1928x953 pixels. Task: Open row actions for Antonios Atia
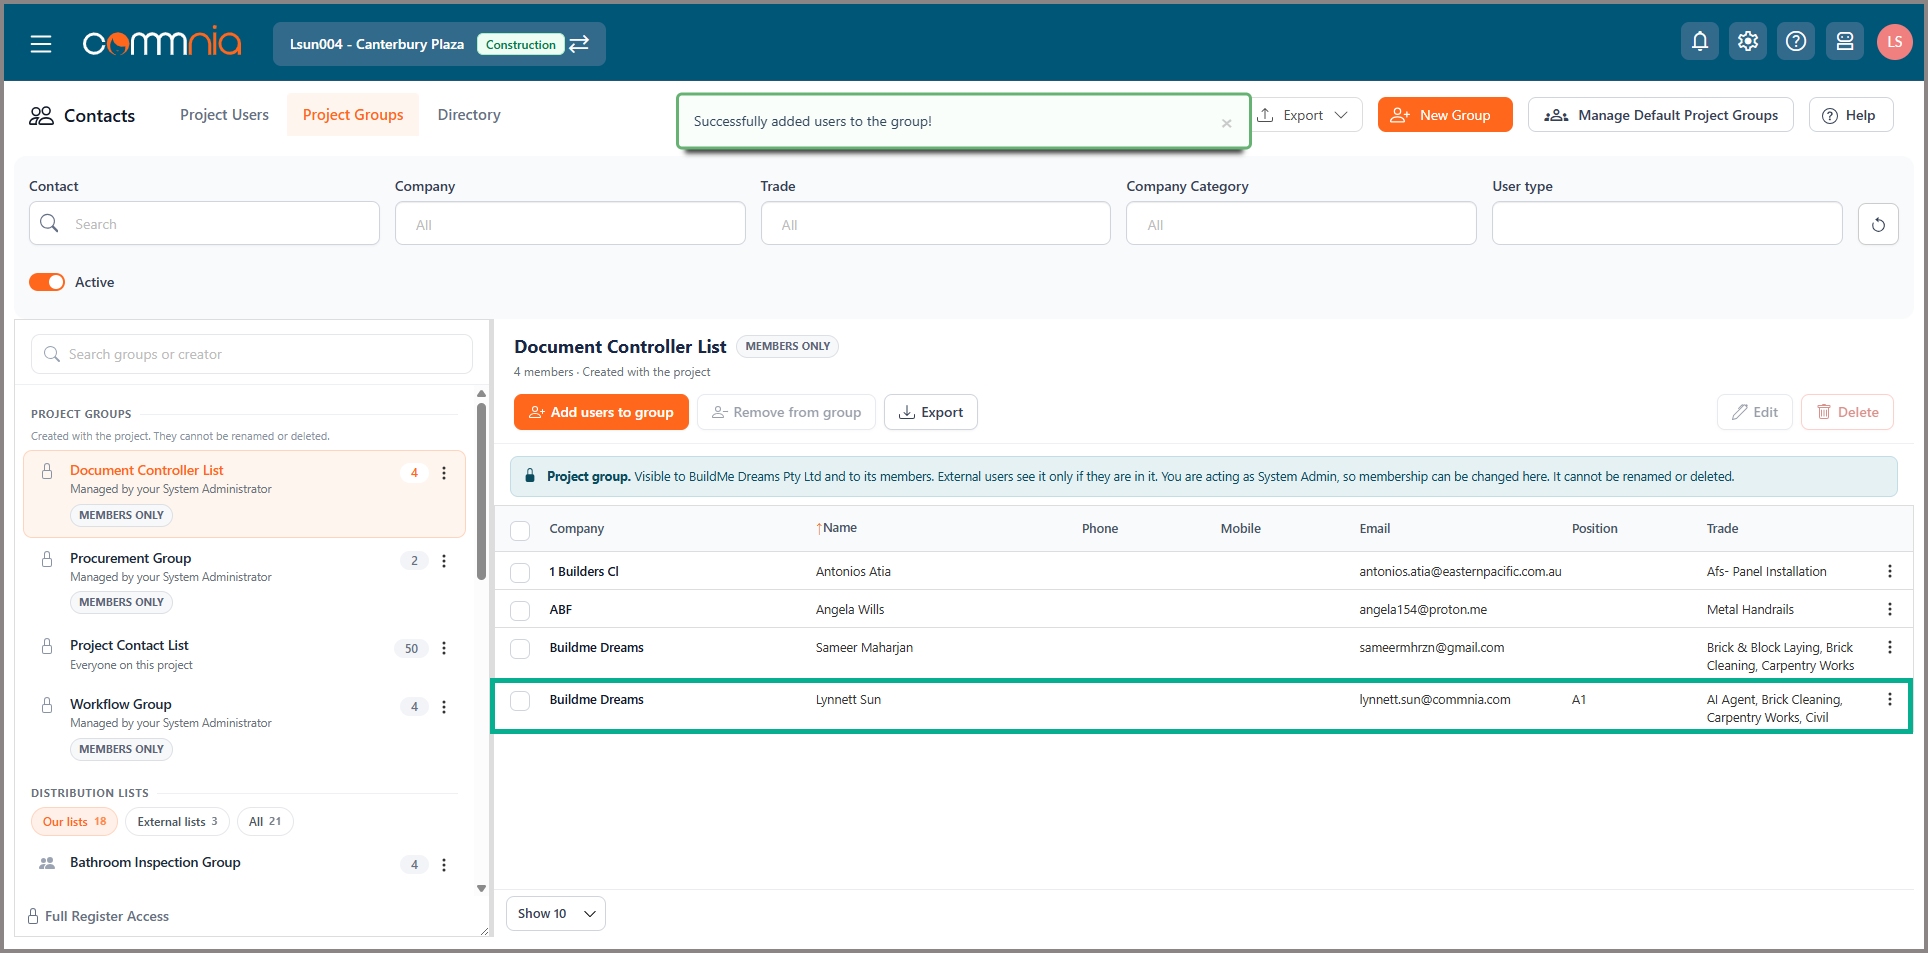click(x=1890, y=571)
